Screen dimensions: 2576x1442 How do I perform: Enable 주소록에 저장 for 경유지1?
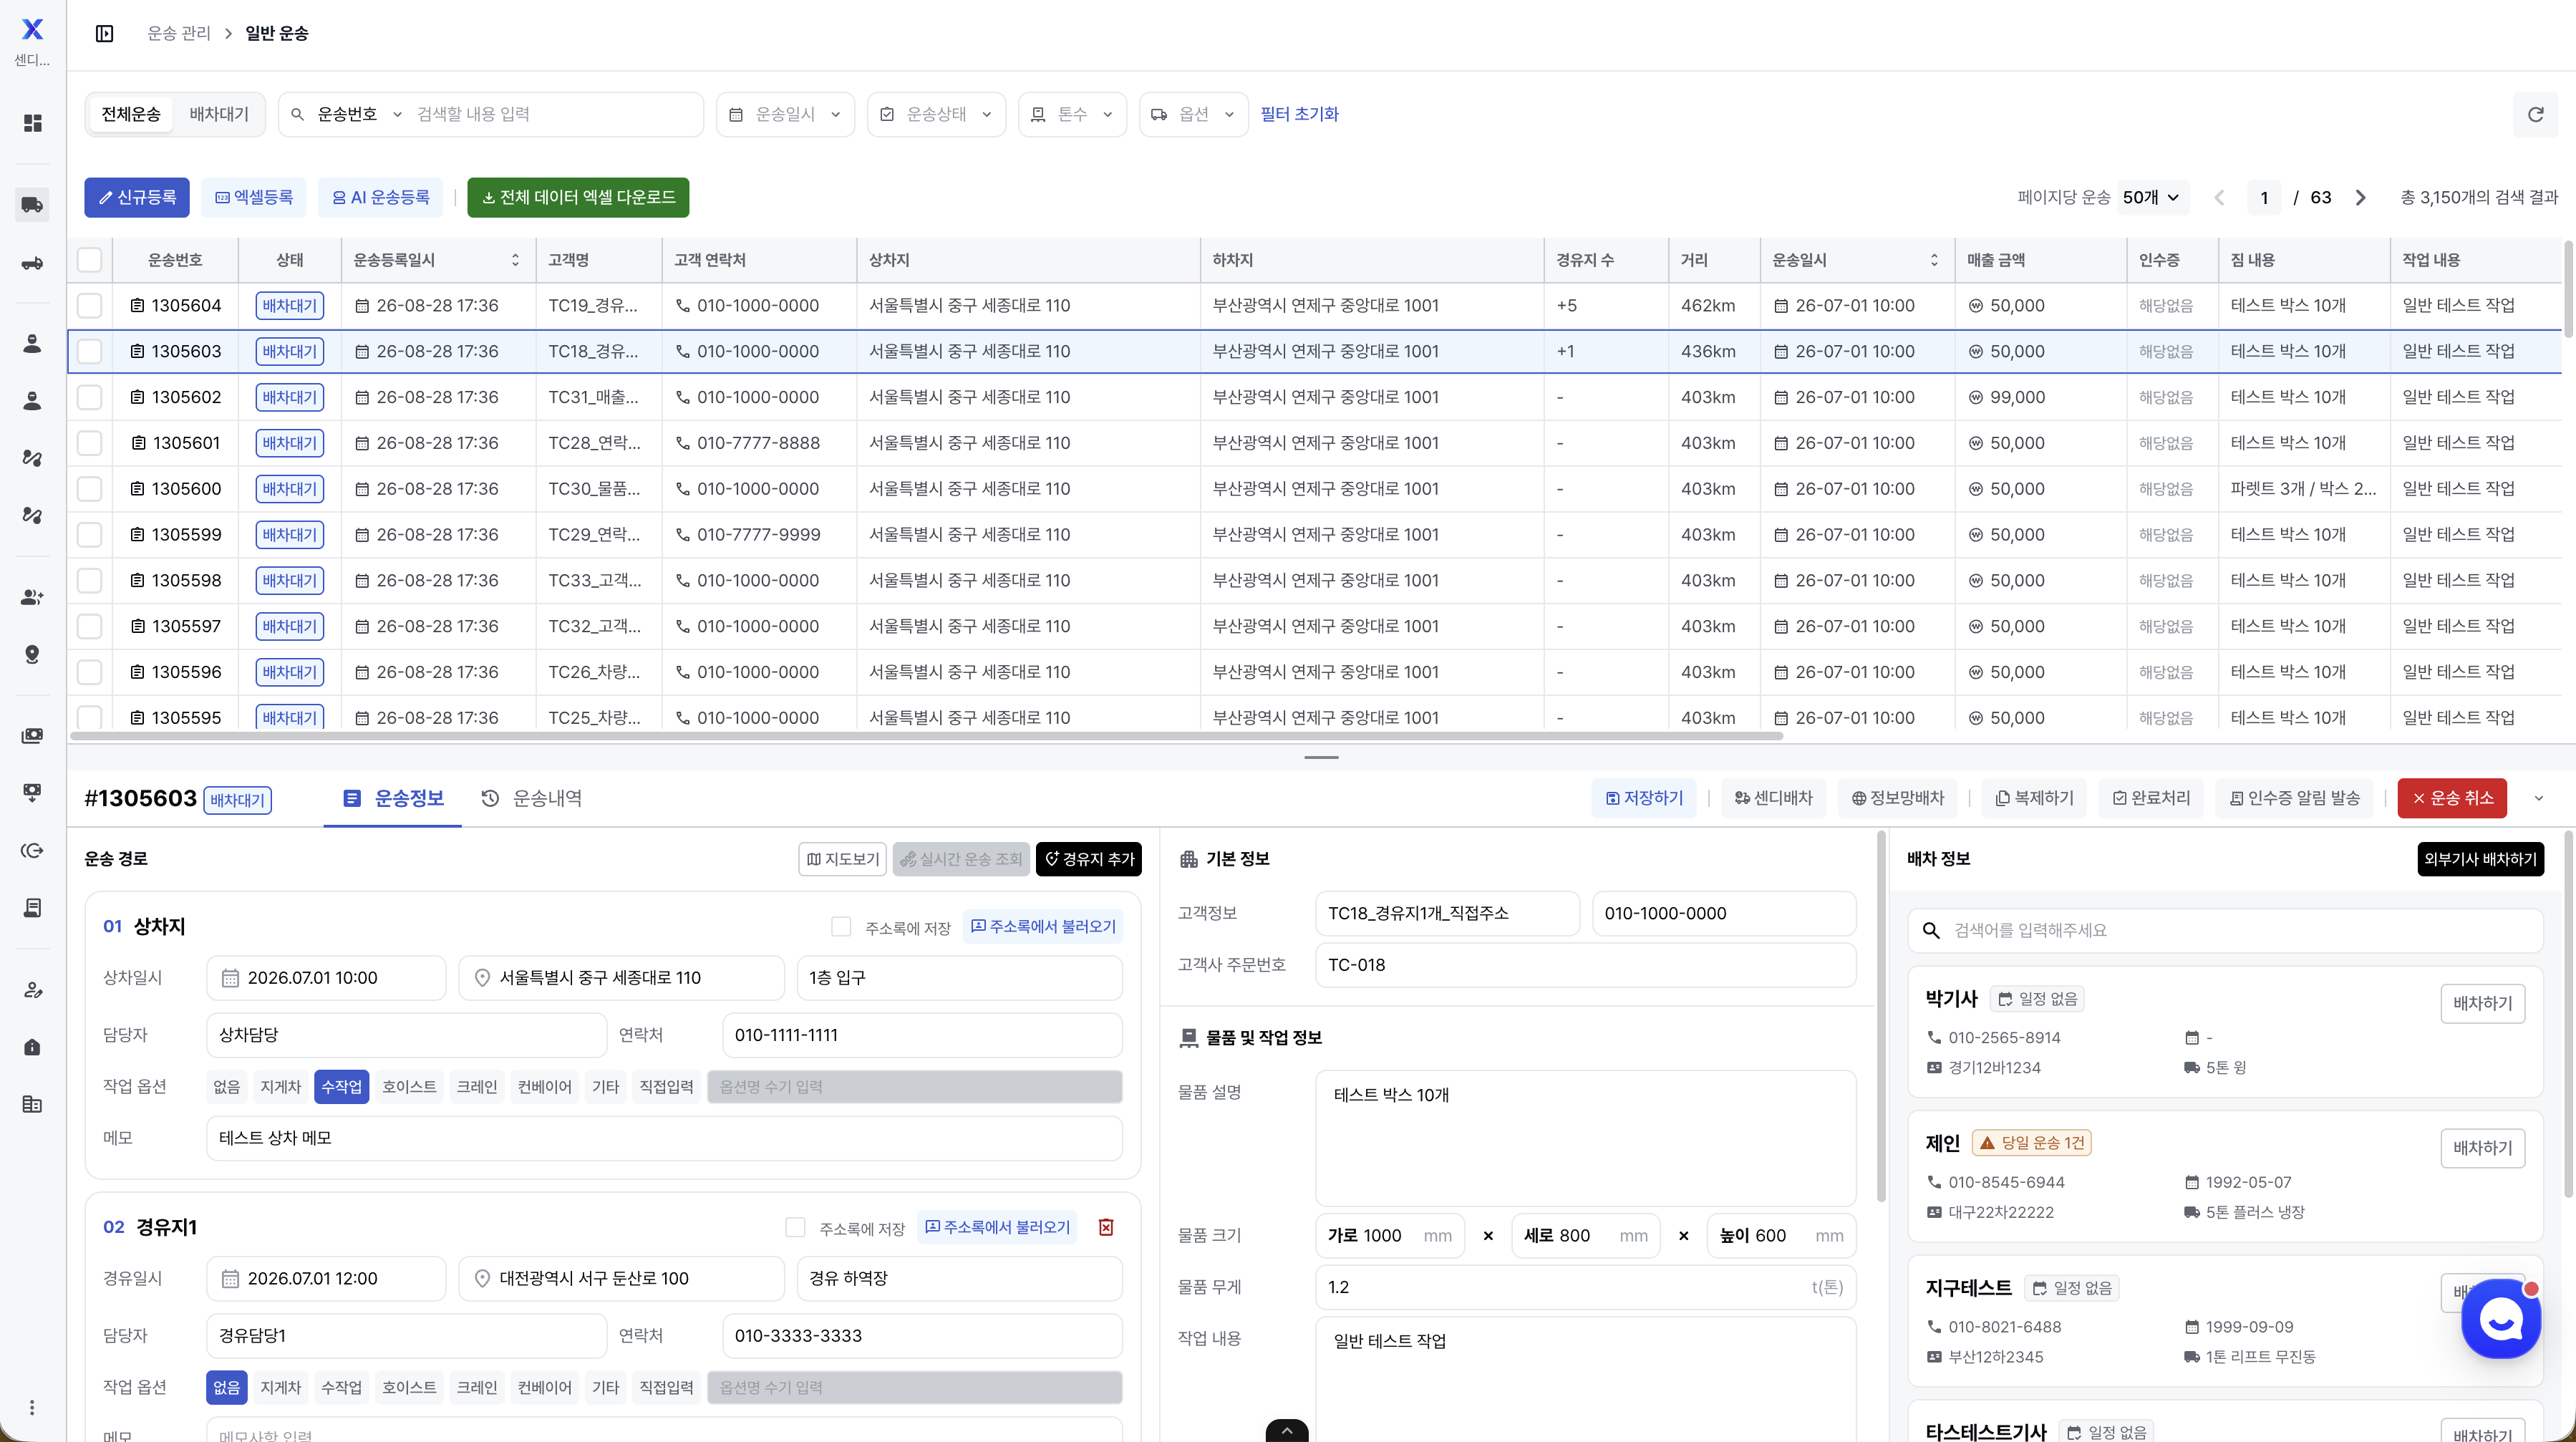pos(795,1227)
